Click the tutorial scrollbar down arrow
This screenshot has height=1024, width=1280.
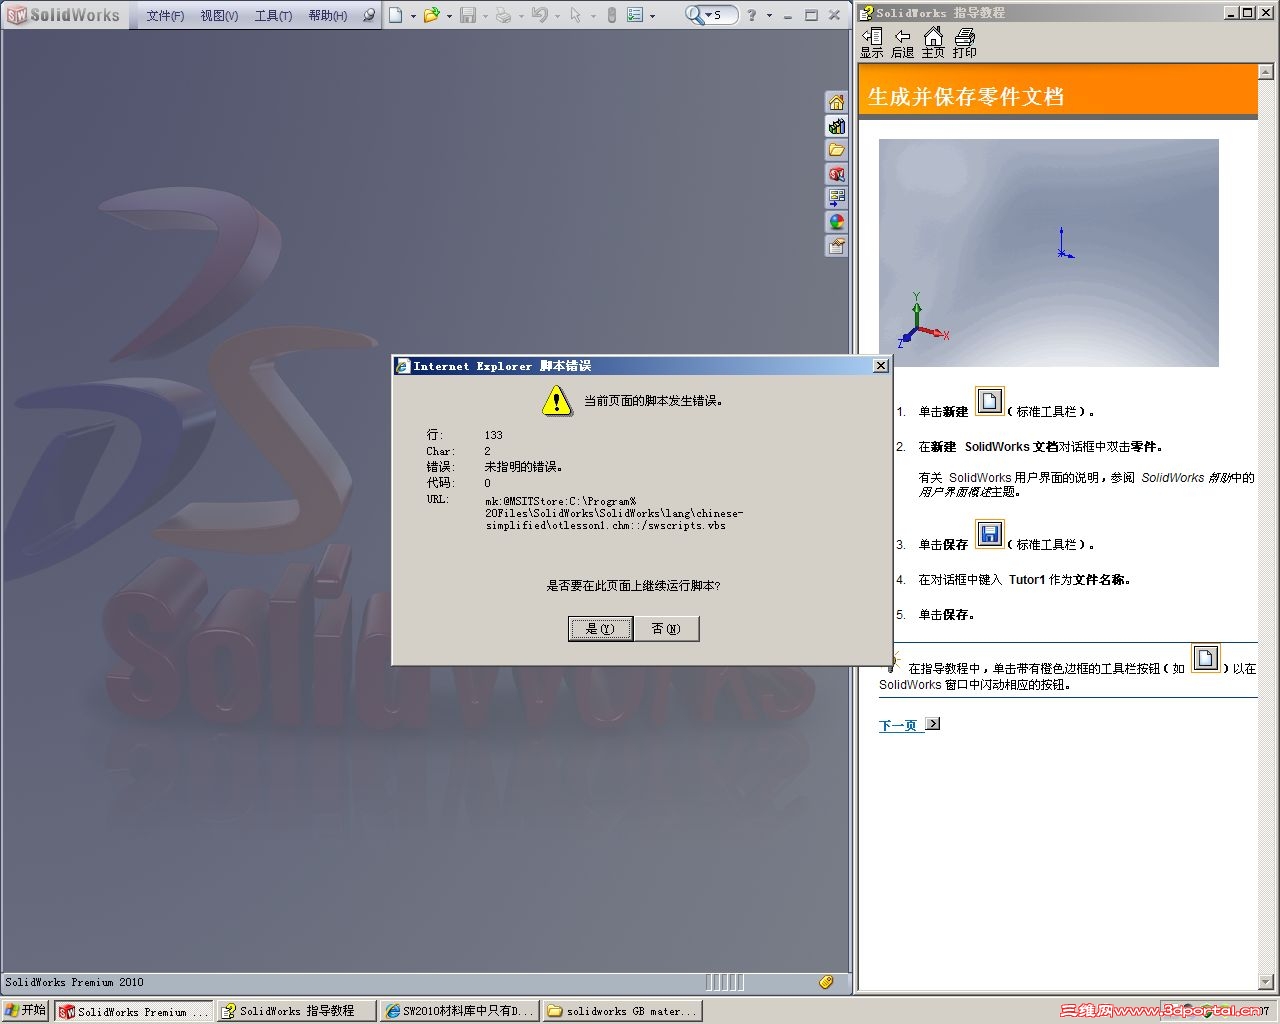pyautogui.click(x=1266, y=982)
